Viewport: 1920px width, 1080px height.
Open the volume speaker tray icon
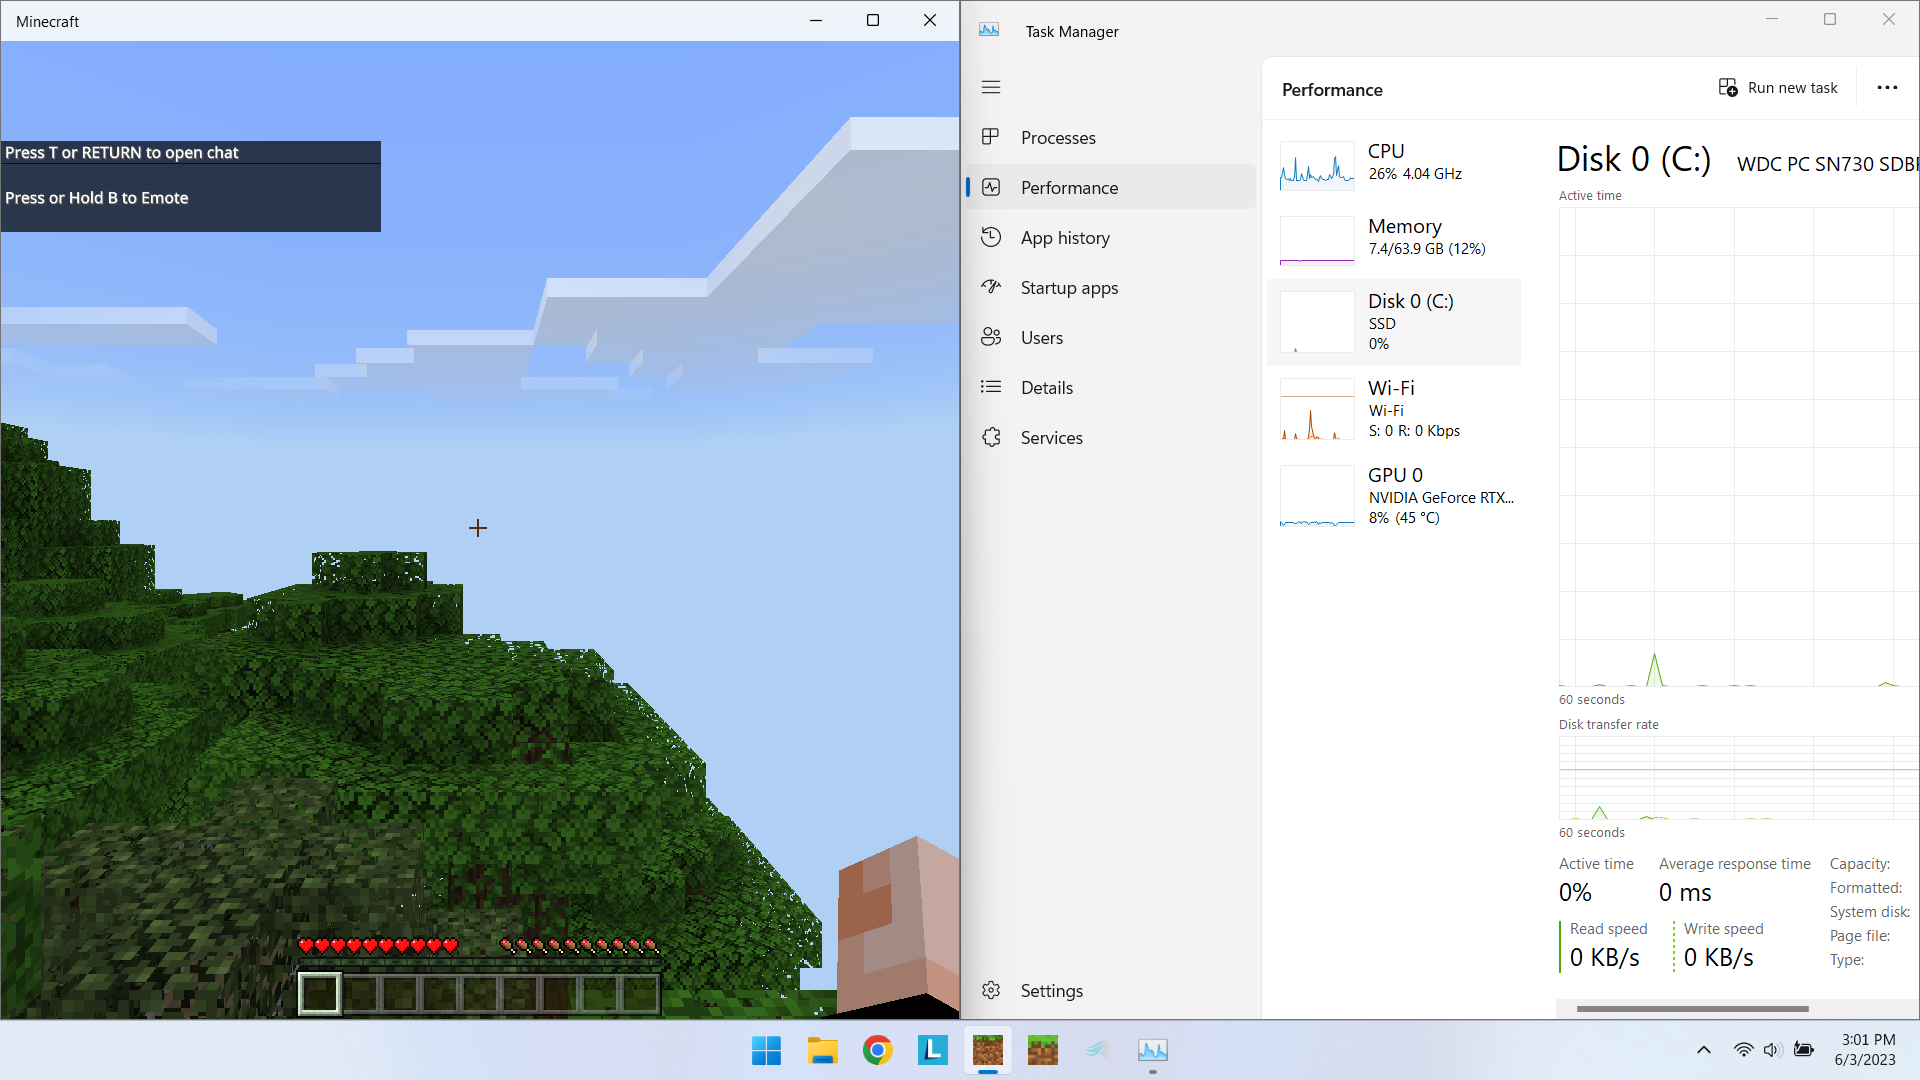[1772, 1050]
